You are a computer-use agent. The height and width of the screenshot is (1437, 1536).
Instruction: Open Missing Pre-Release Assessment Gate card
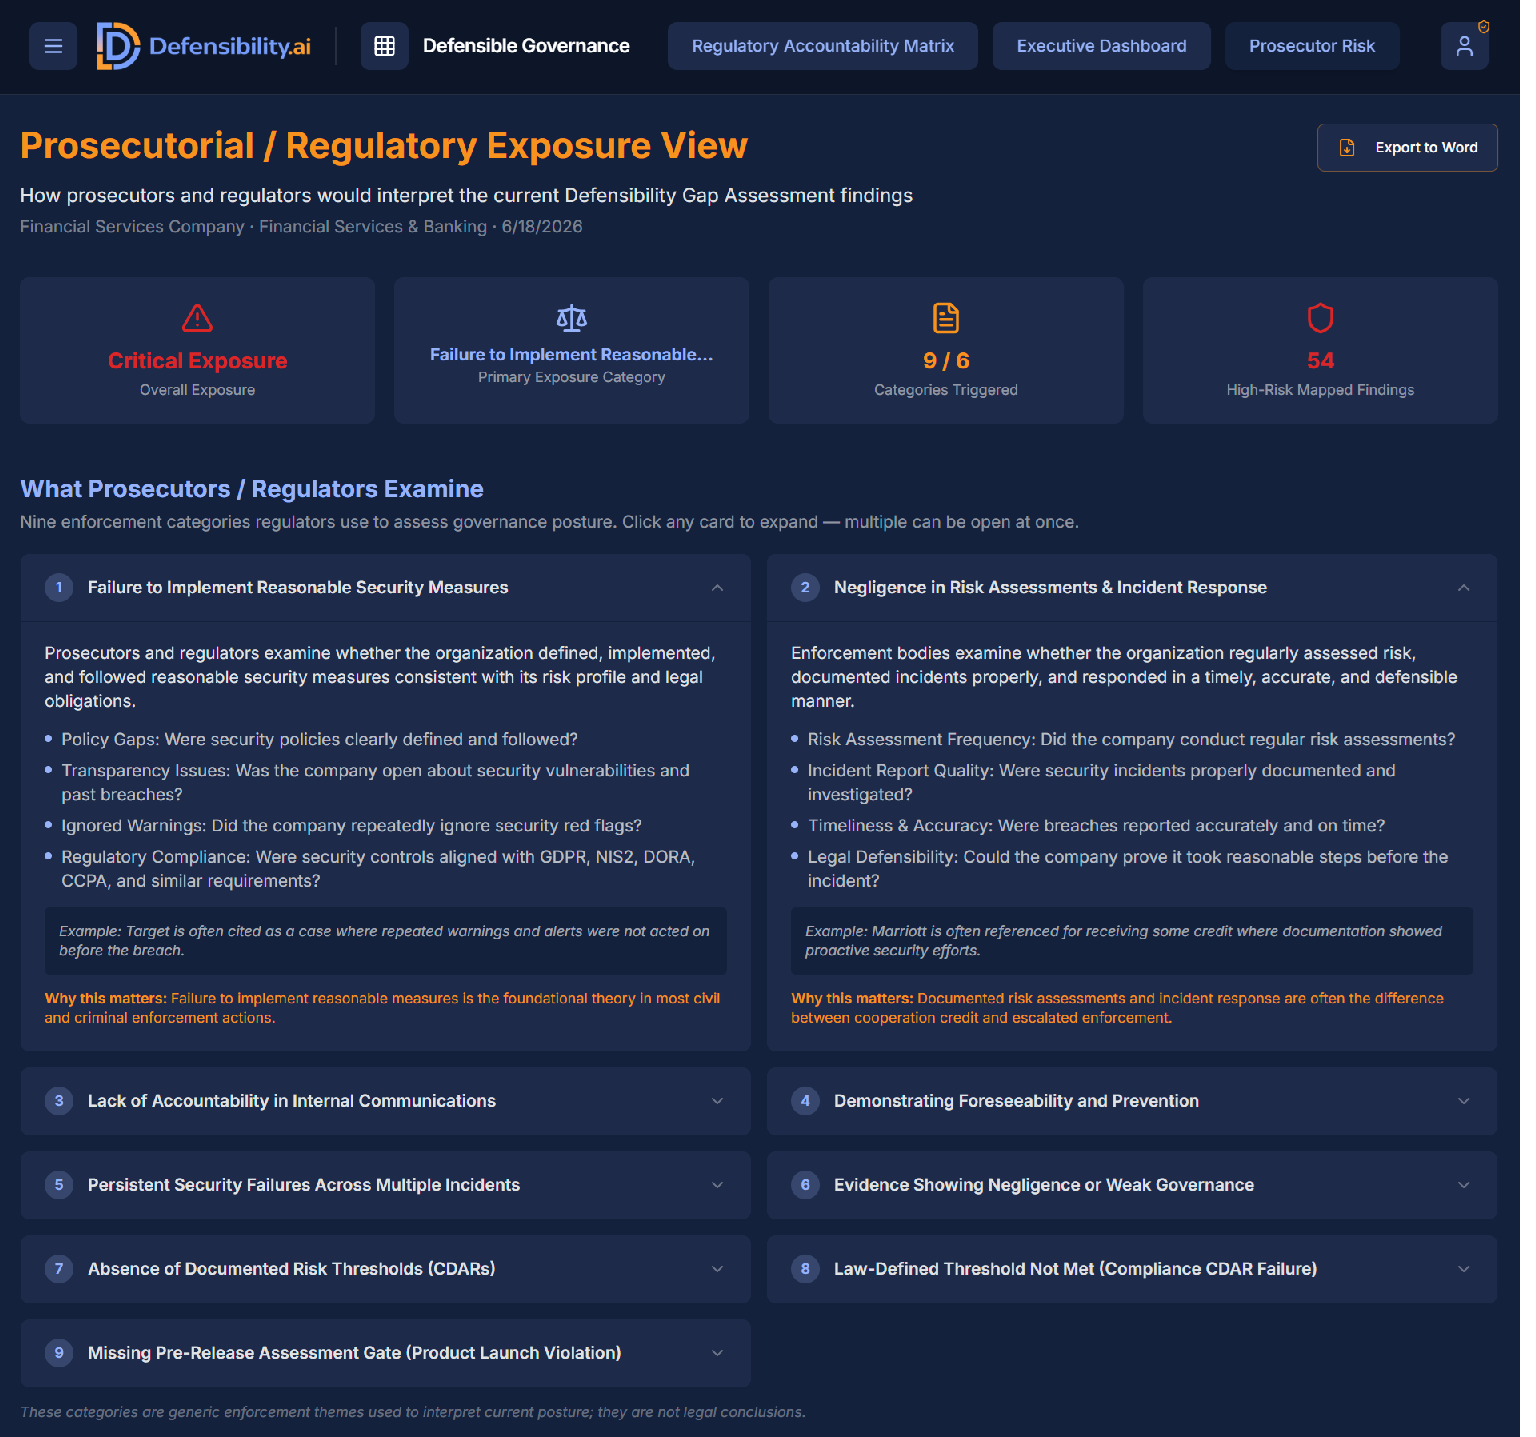coord(386,1353)
